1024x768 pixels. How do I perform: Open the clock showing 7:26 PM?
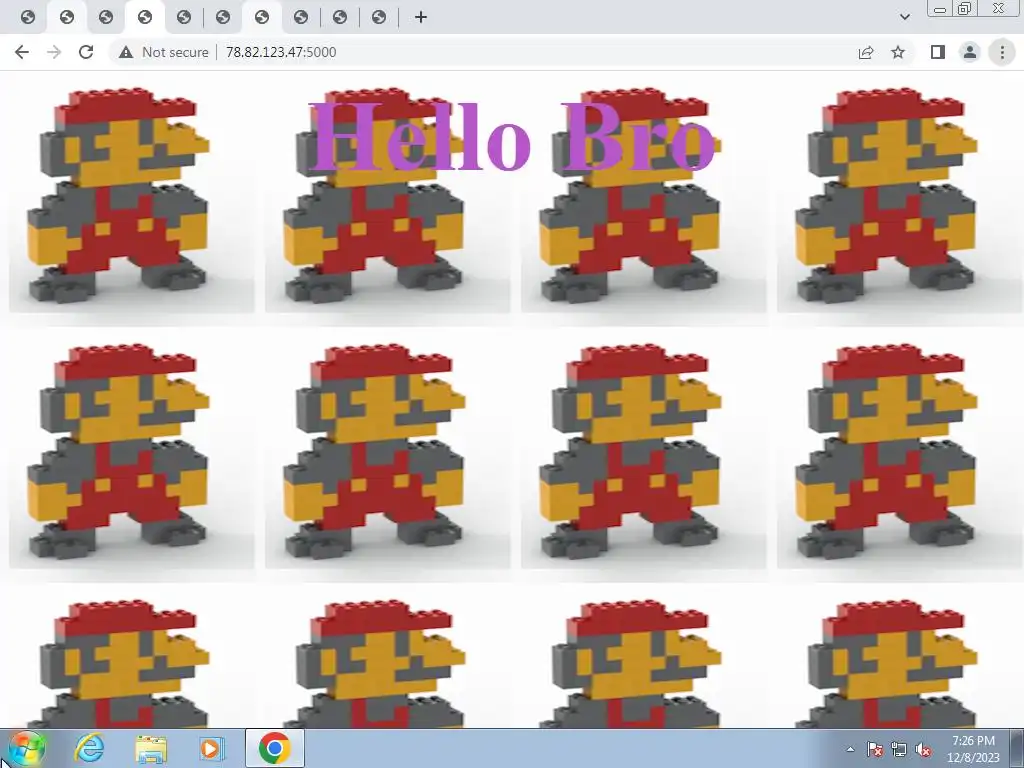coord(973,749)
